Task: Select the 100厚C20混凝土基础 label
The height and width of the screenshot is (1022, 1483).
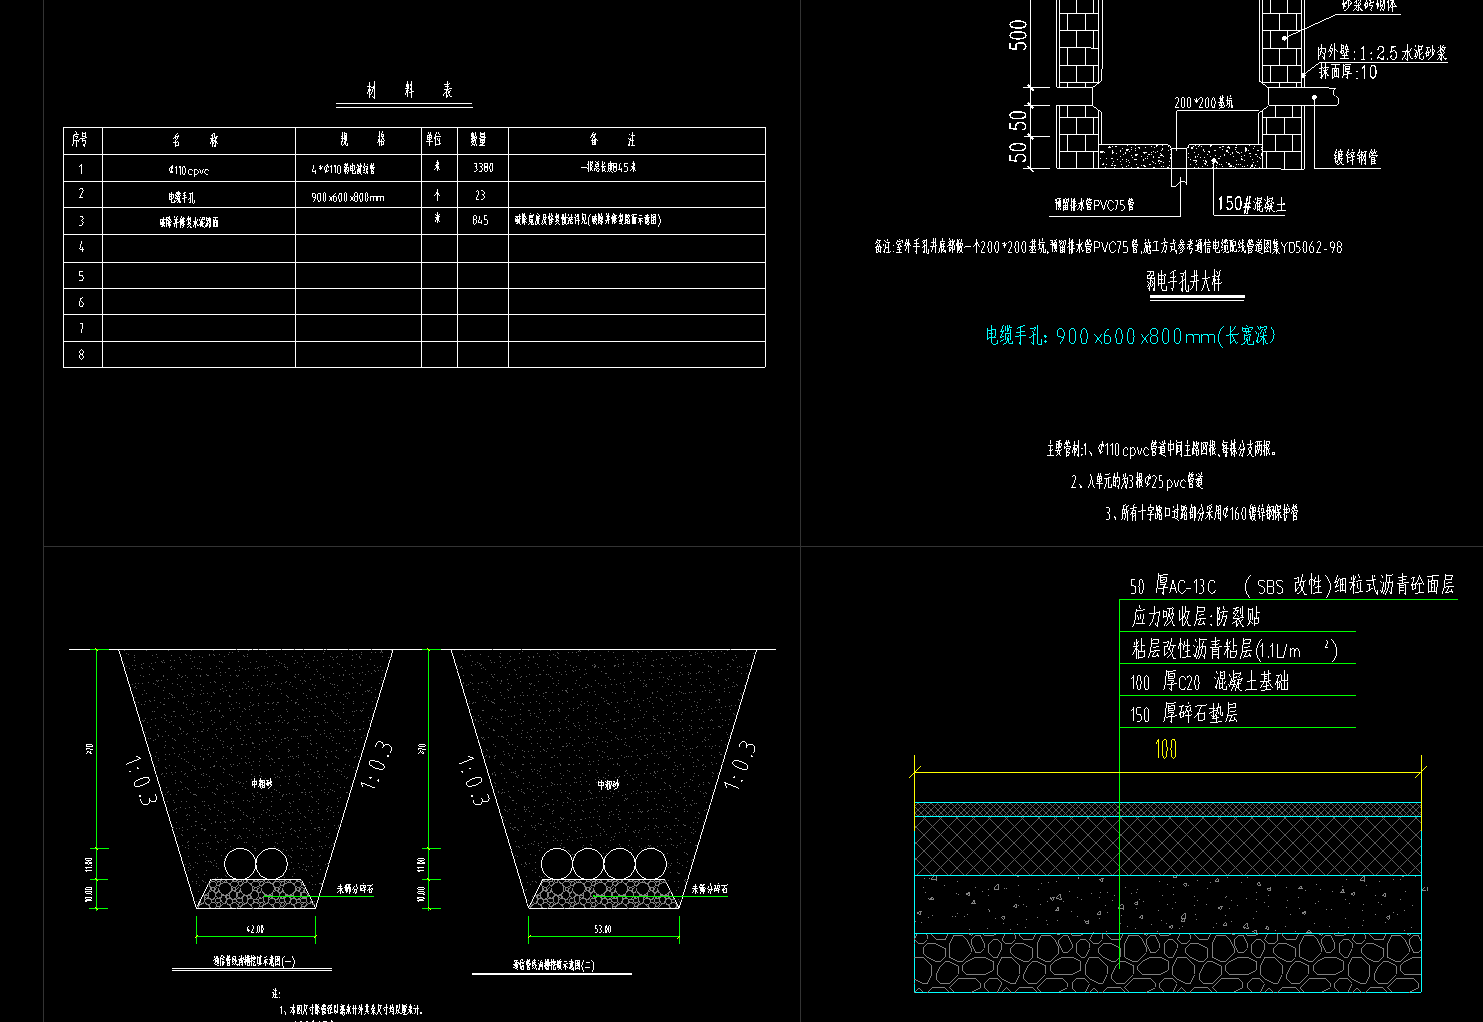Action: [1210, 682]
